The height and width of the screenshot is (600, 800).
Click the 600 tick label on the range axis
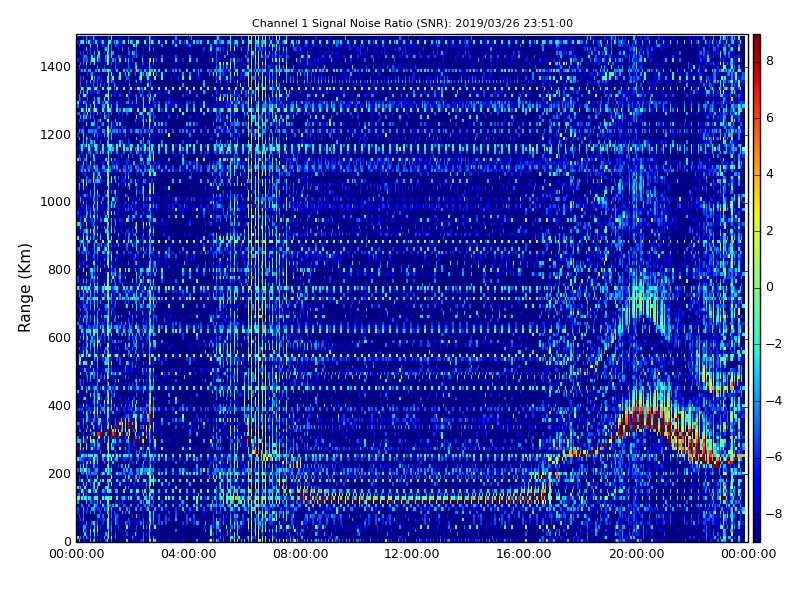tap(59, 338)
